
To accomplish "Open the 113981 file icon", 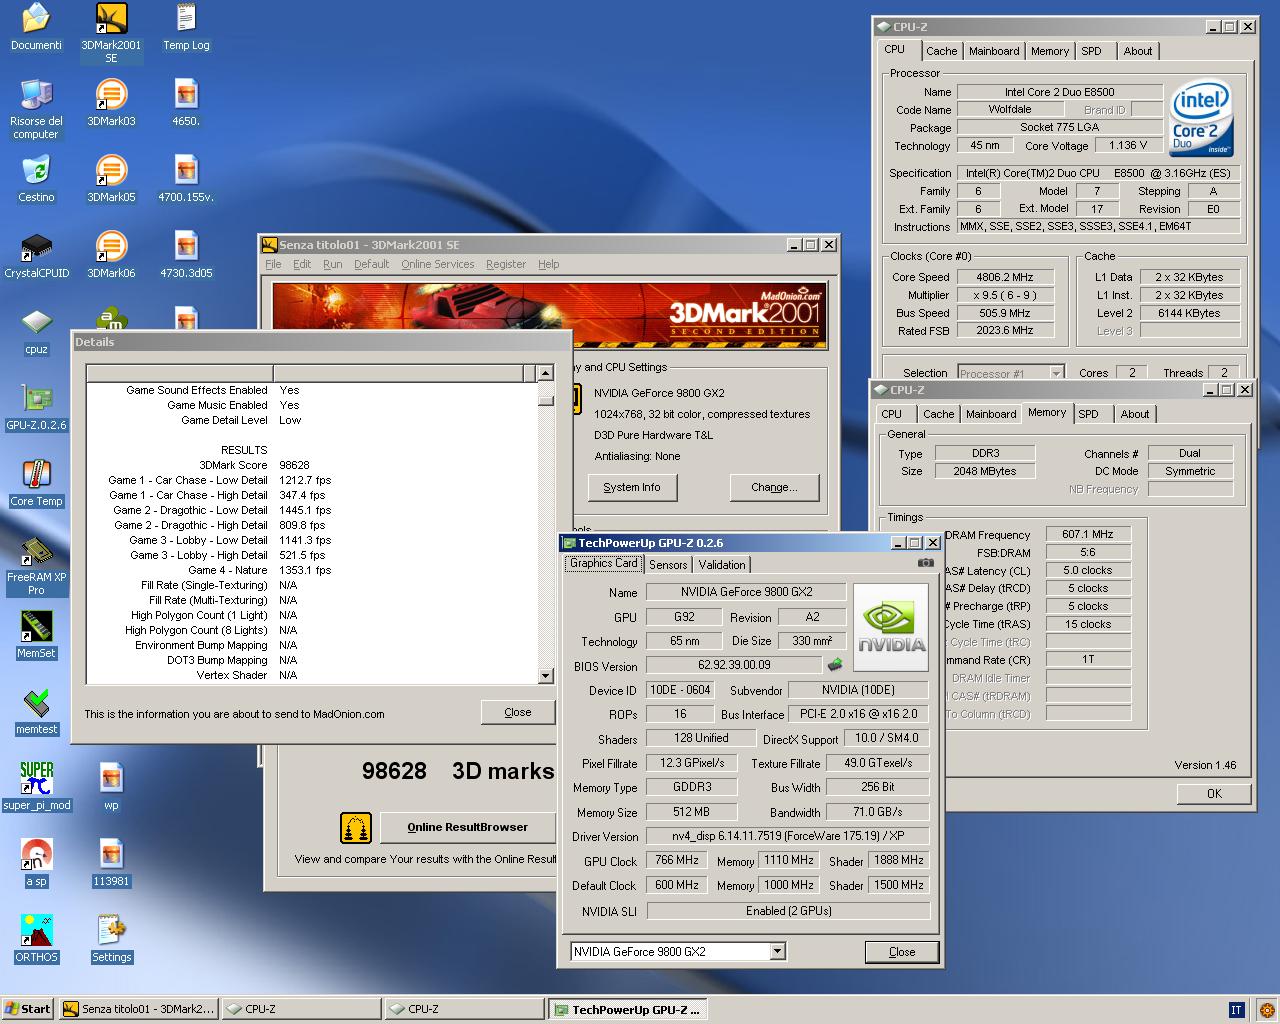I will [111, 862].
